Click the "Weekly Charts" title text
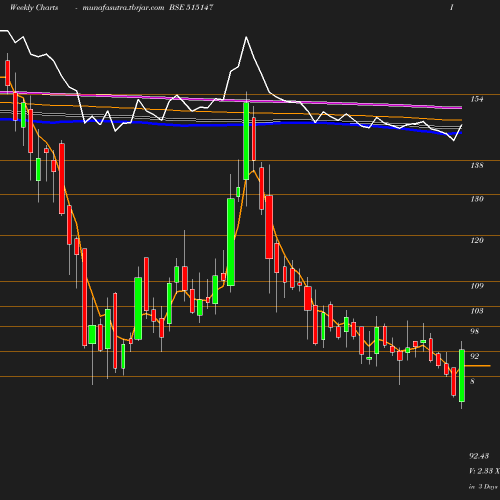Viewport: 500px width, 500px height. 34,7
